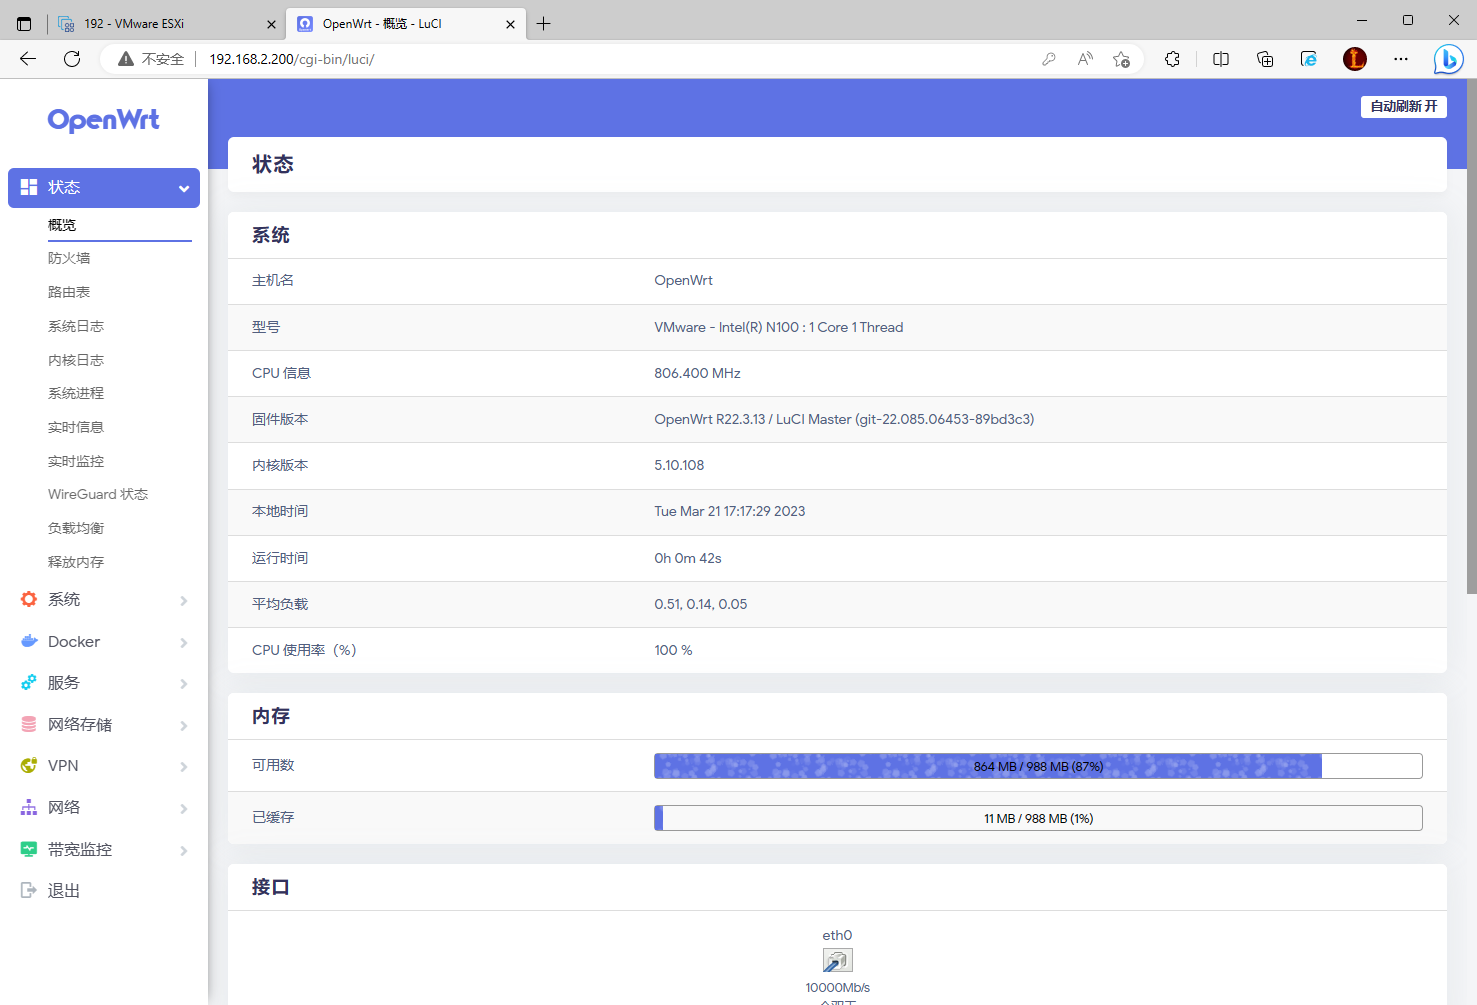Toggle the 自动刷新 开 button
Image resolution: width=1477 pixels, height=1005 pixels.
pos(1404,106)
